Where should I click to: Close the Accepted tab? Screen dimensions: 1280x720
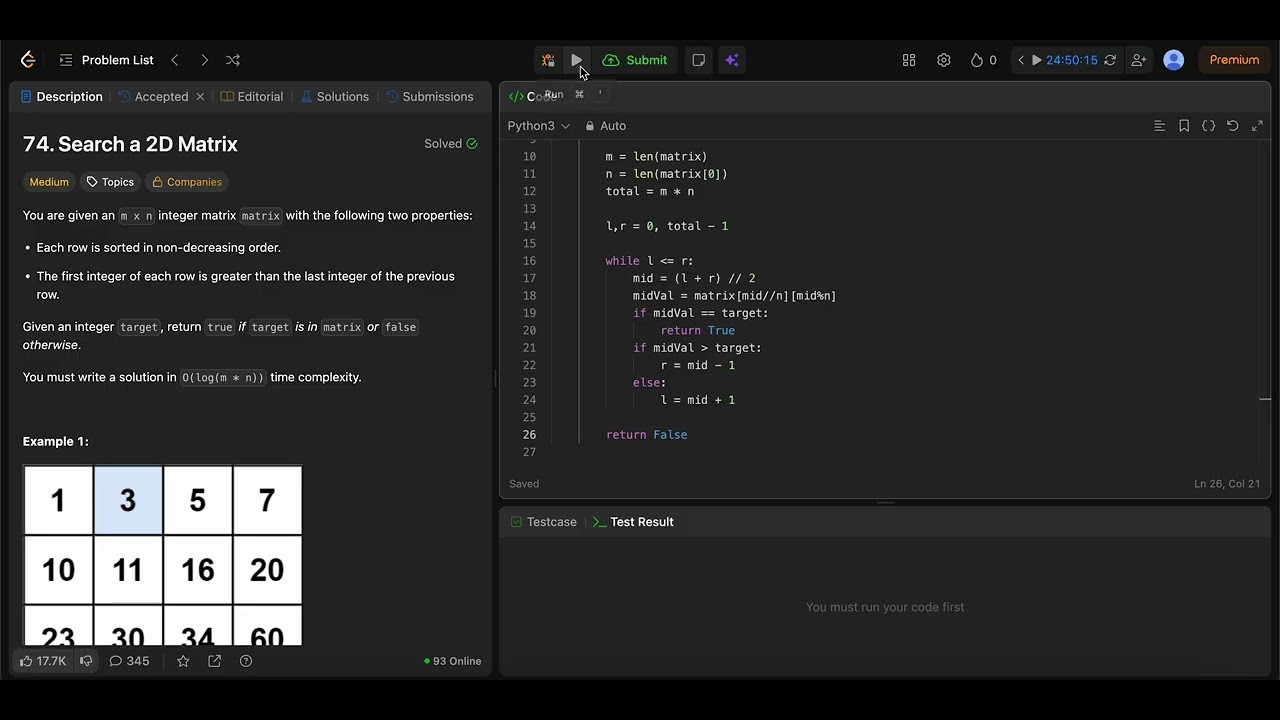[200, 97]
